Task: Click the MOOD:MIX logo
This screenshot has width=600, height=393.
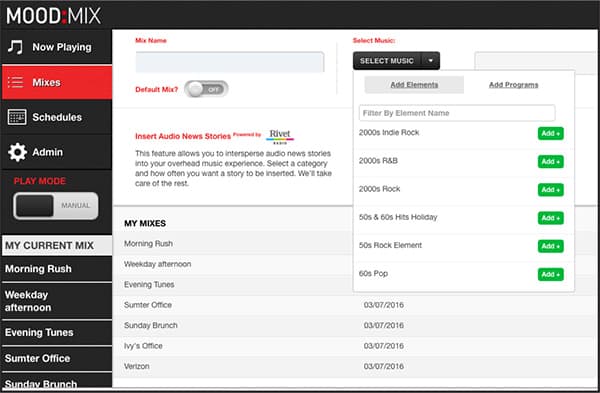Action: pos(53,16)
